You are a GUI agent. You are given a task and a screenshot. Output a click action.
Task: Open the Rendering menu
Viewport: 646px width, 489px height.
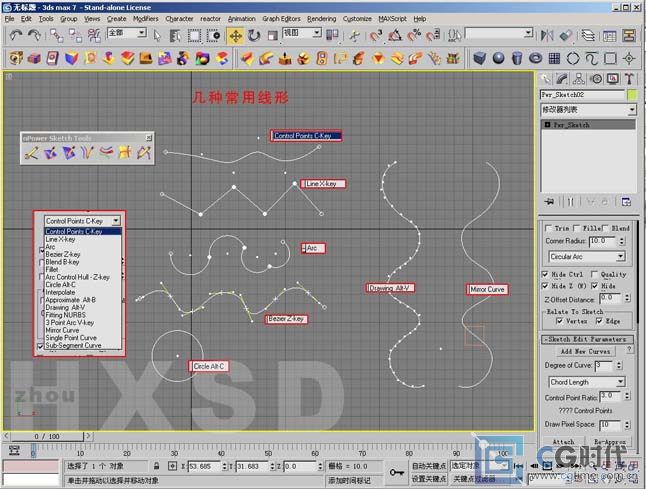(321, 19)
